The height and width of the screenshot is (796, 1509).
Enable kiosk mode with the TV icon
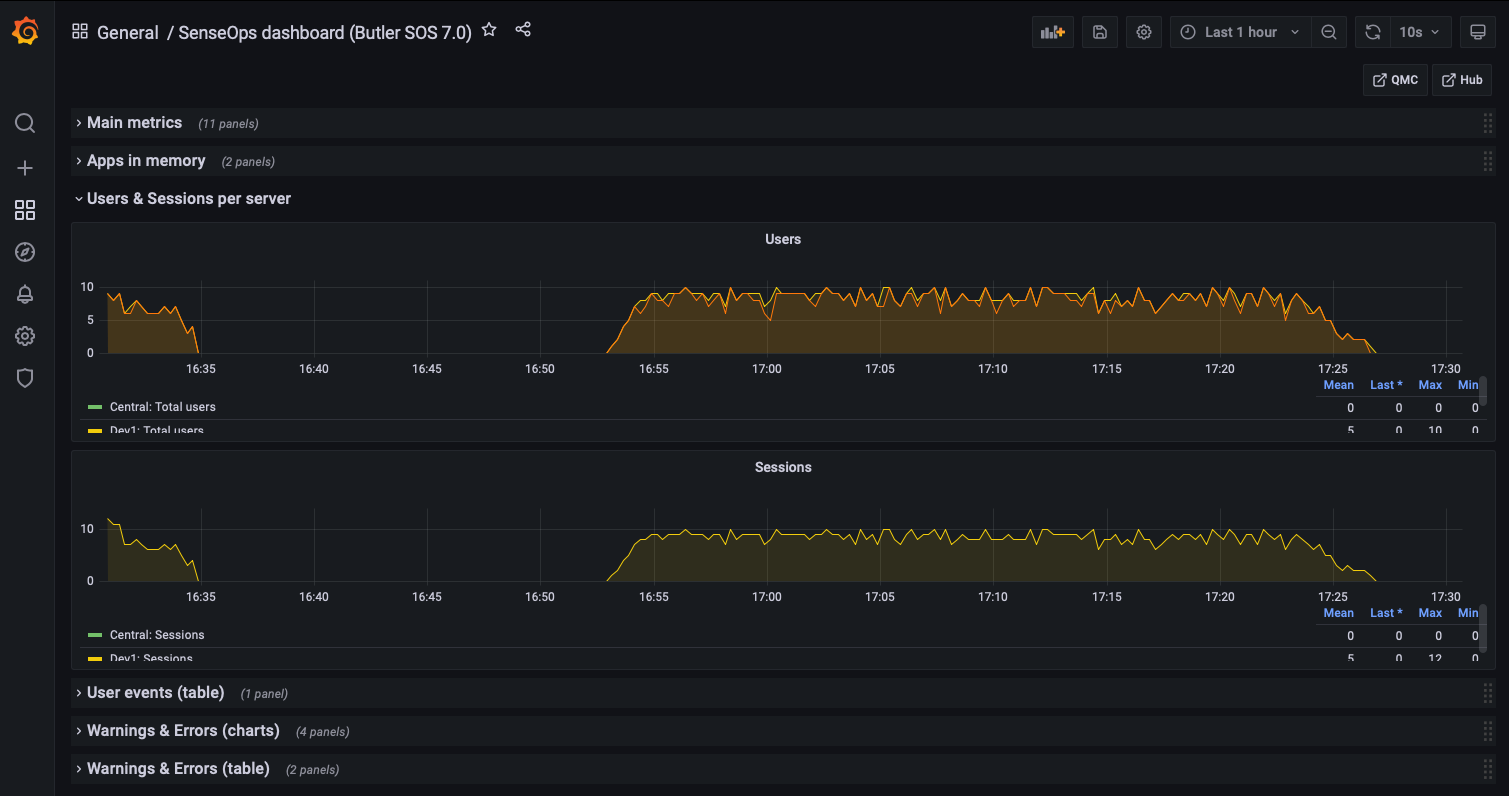(1478, 31)
